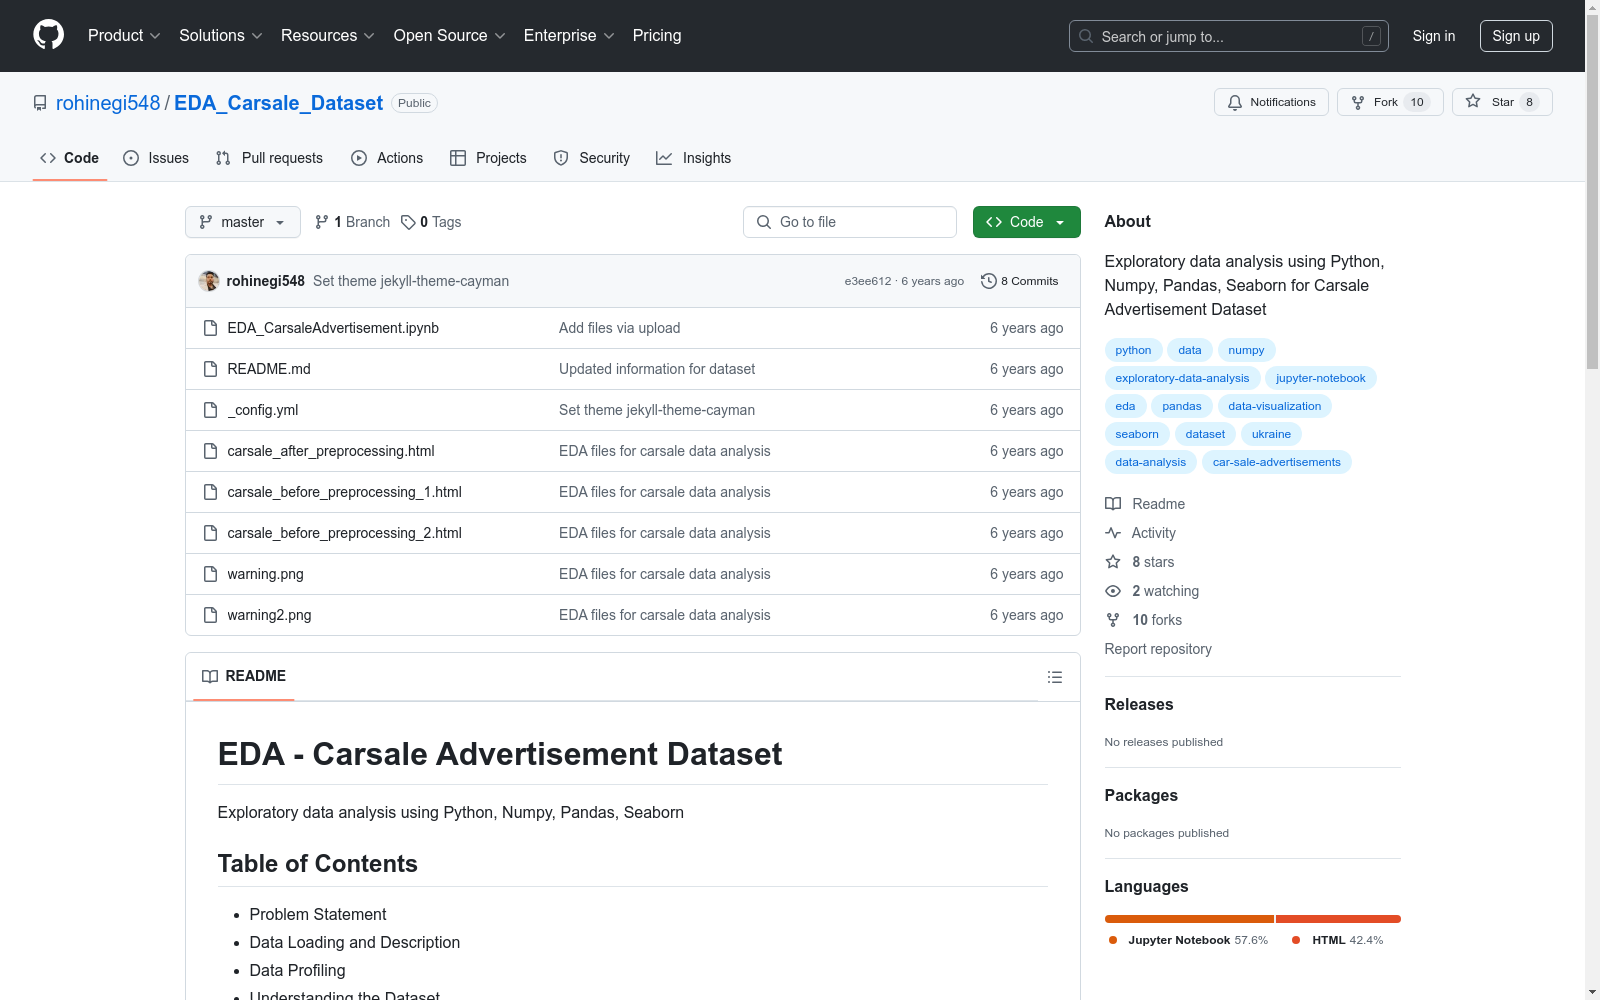Click the Jupyter Notebook language bar segment
Image resolution: width=1600 pixels, height=1000 pixels.
point(1189,919)
